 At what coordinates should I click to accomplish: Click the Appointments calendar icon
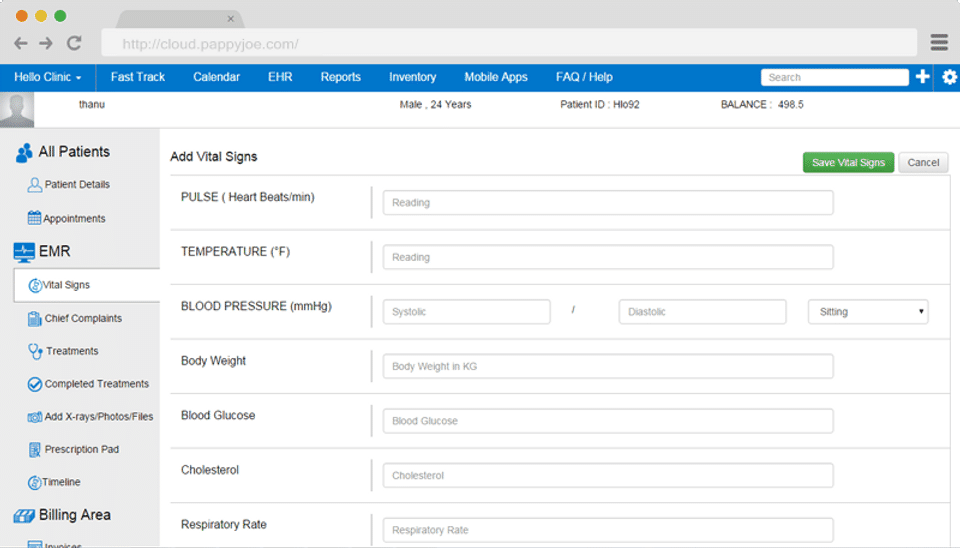[34, 218]
